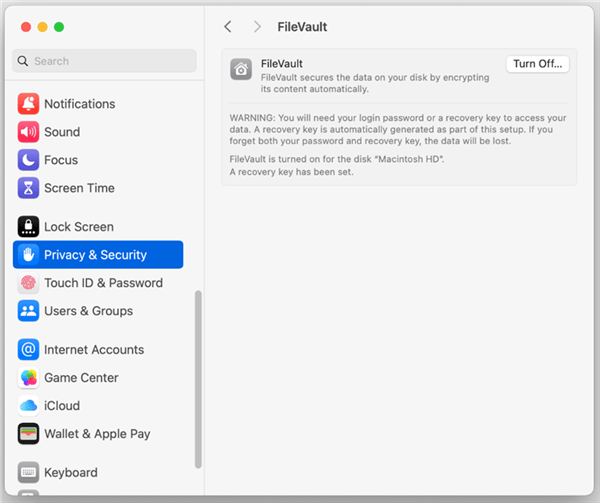Click the Internet Accounts @ icon
Screen dimensions: 600x503
[28, 350]
